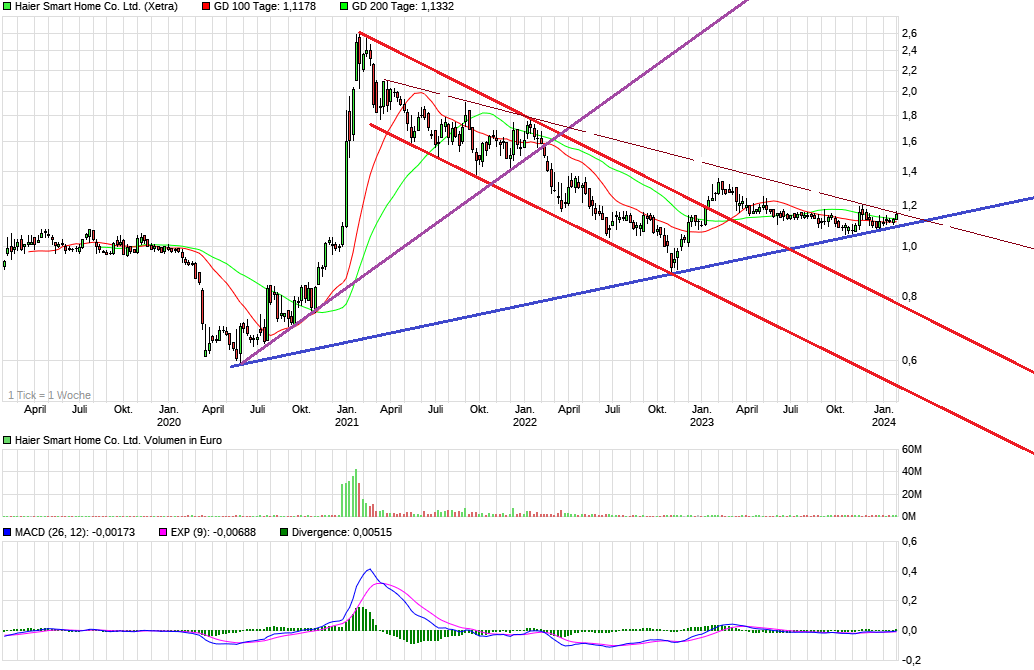Click the dark green Divergence legend swatch
Screen dimensions: 1034x670
tap(284, 532)
